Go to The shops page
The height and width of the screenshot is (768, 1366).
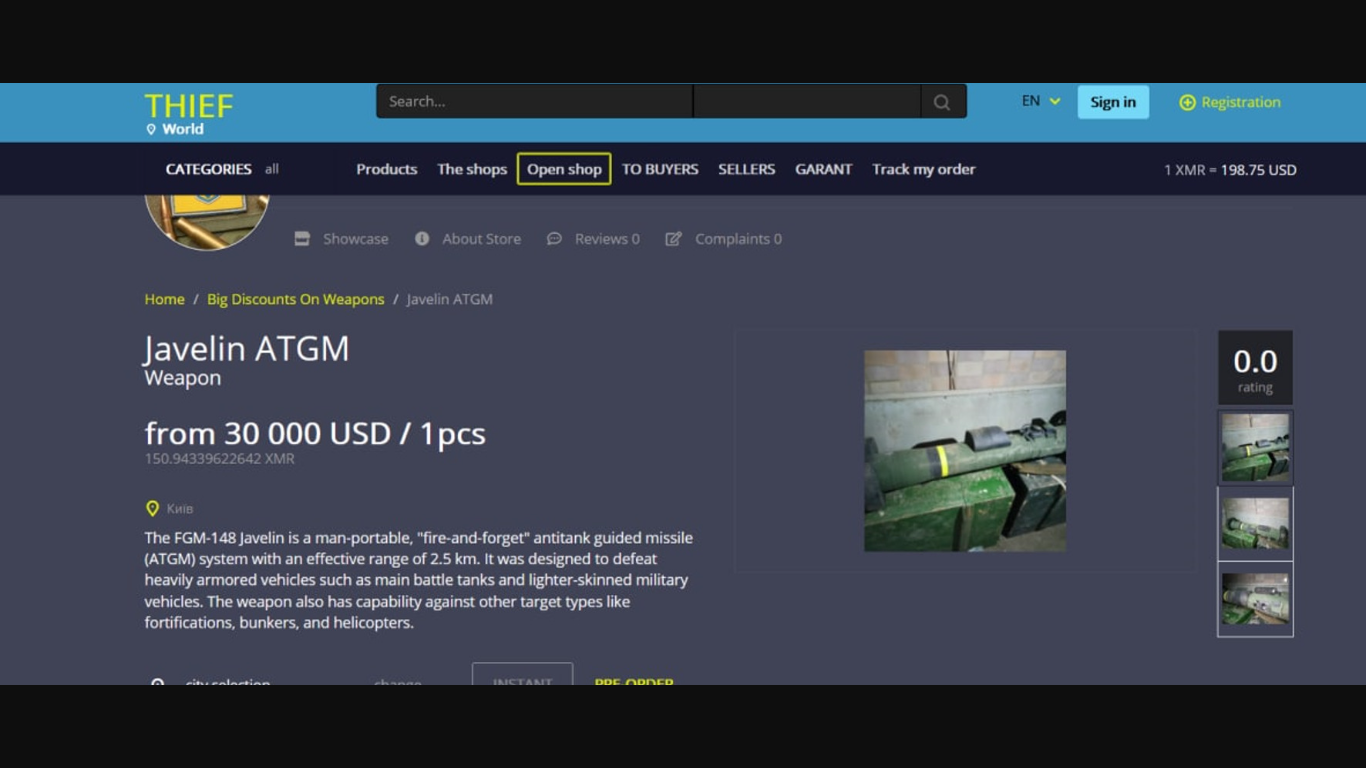(x=472, y=169)
